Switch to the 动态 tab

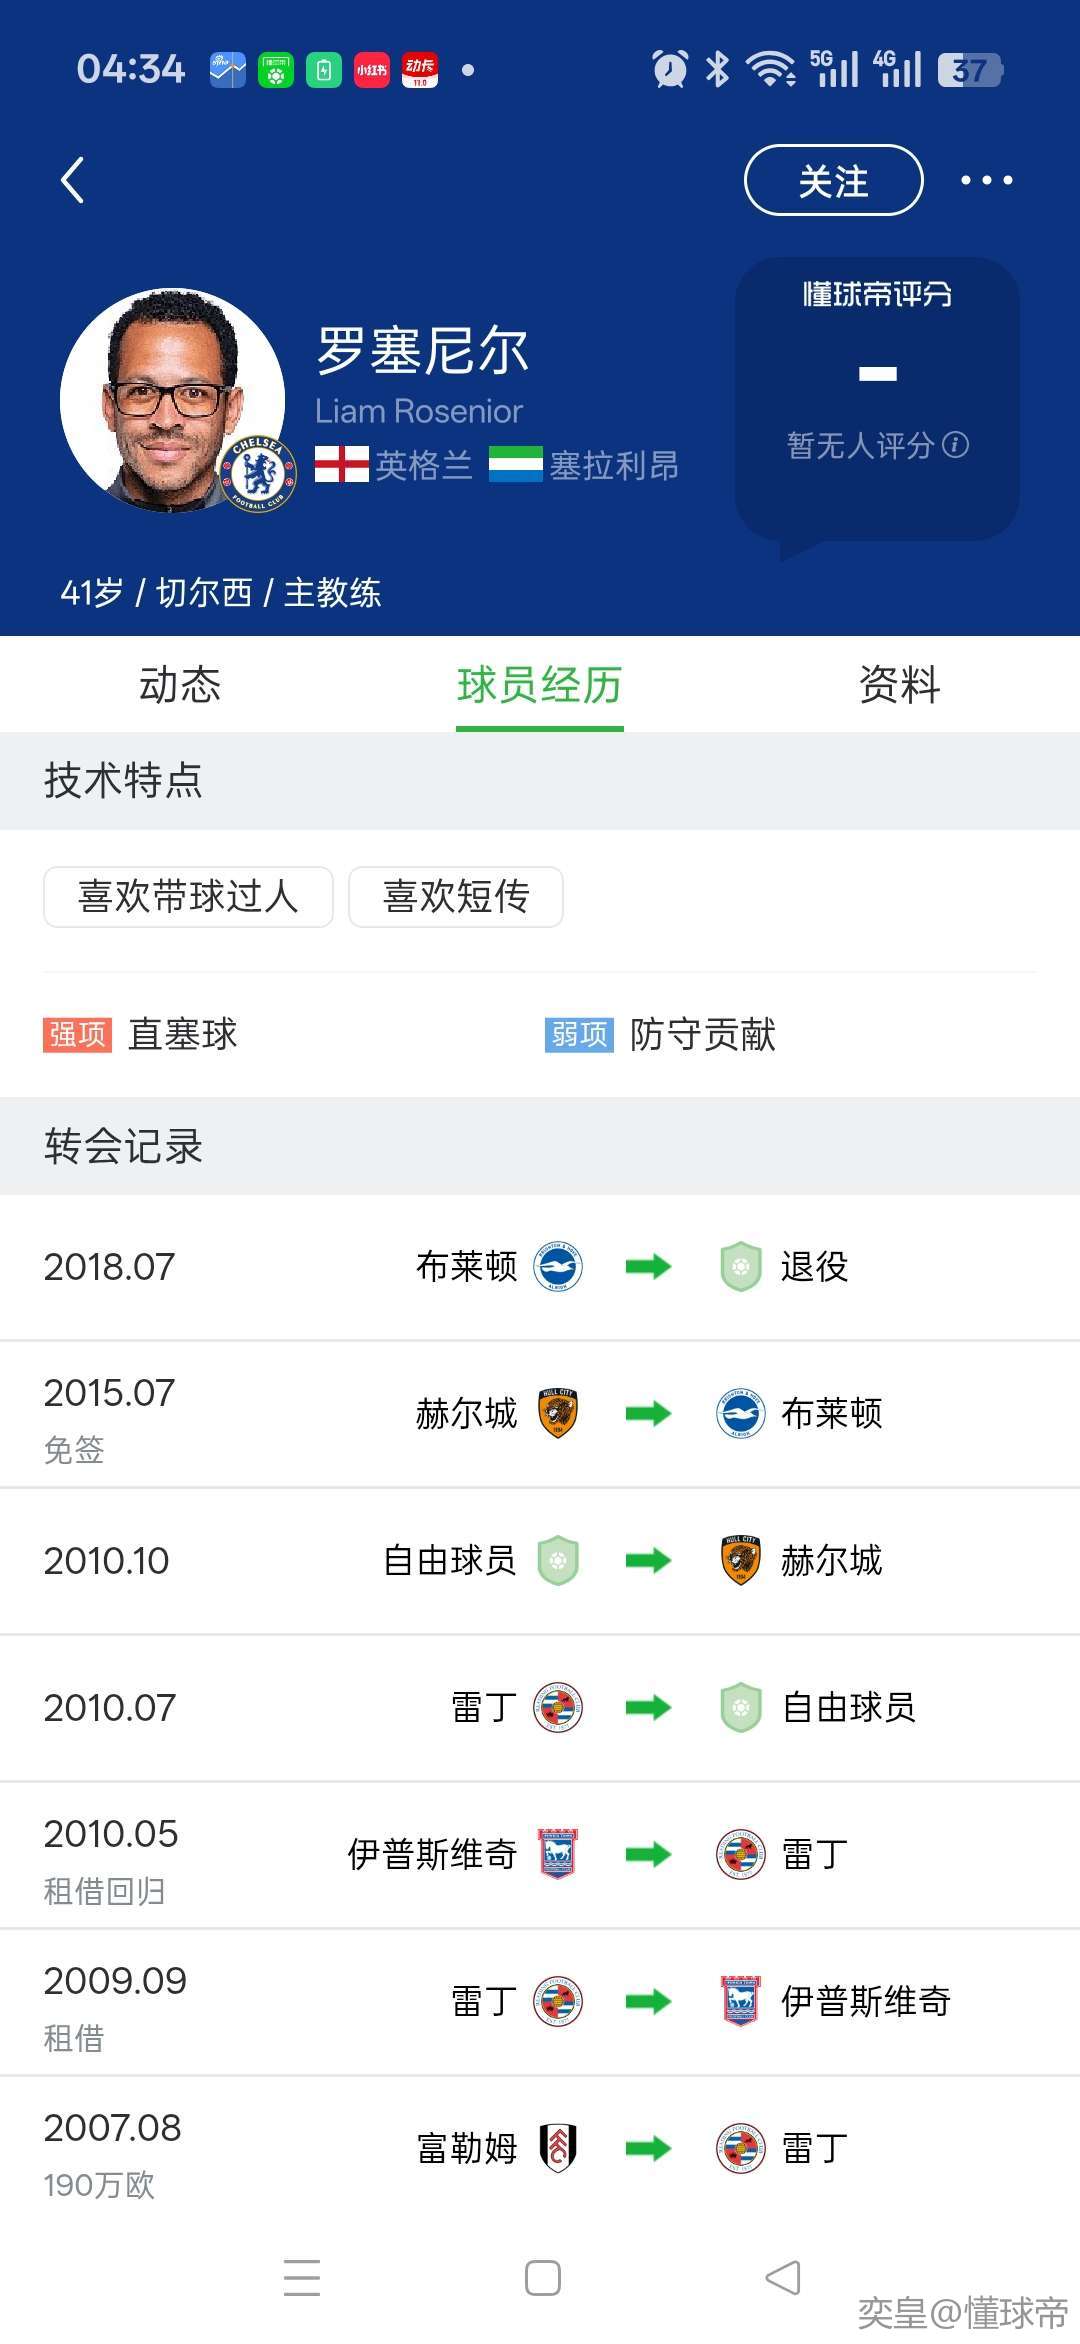(x=180, y=685)
